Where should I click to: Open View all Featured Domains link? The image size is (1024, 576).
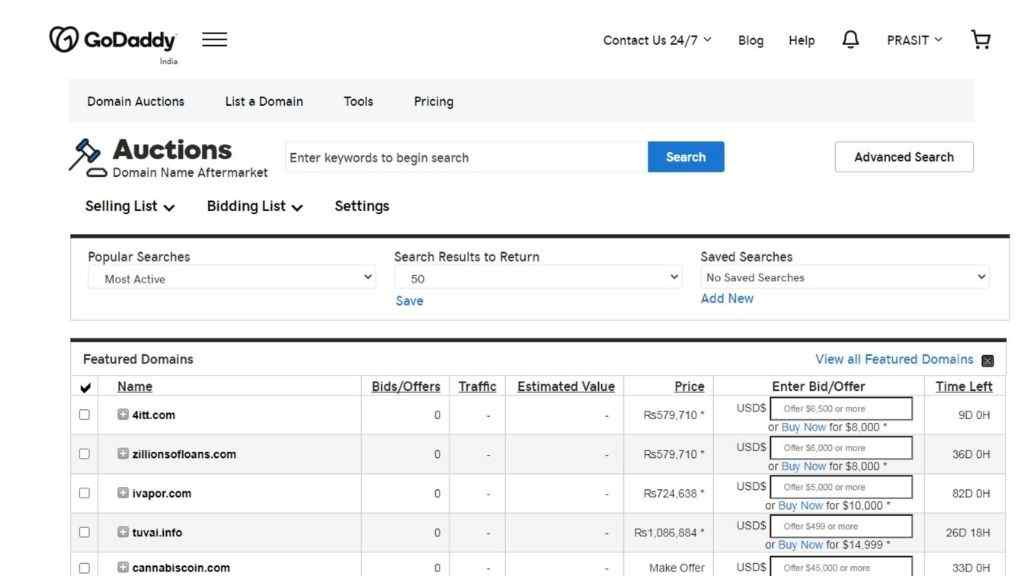click(x=894, y=360)
